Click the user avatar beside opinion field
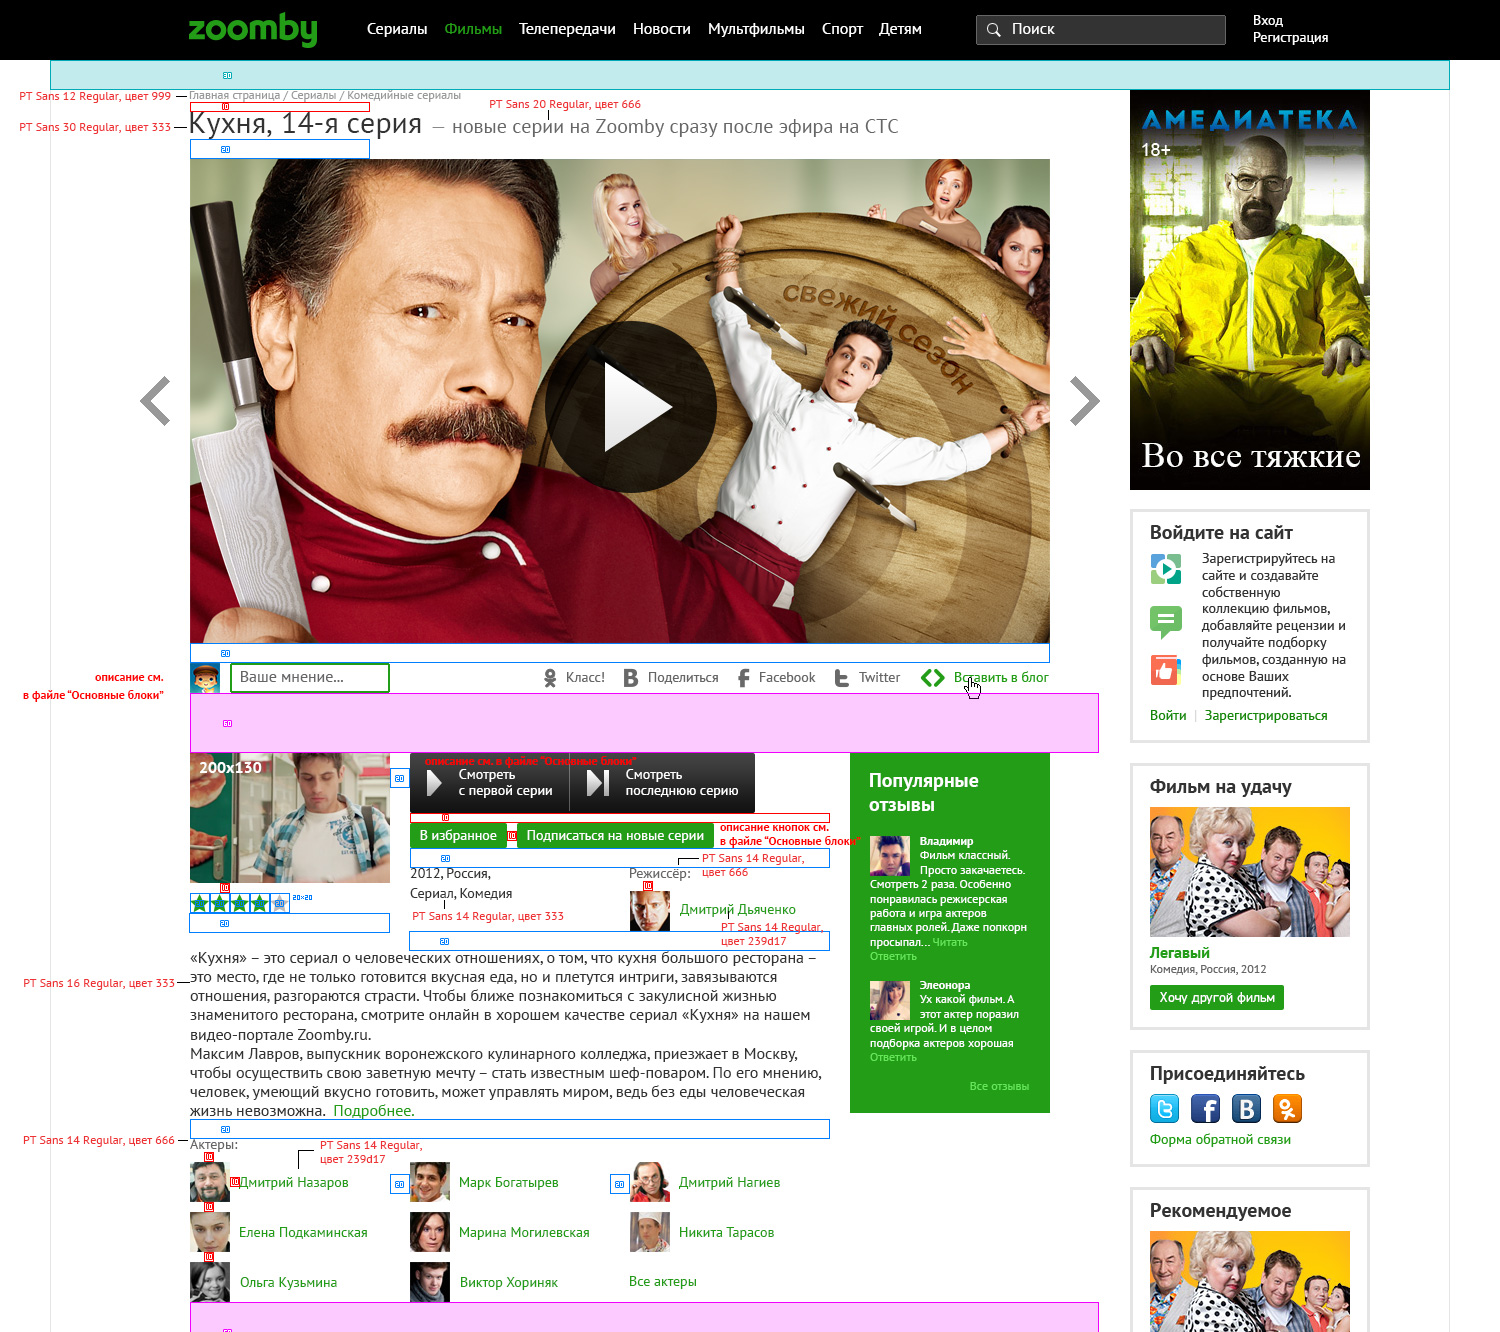This screenshot has width=1500, height=1332. 205,678
